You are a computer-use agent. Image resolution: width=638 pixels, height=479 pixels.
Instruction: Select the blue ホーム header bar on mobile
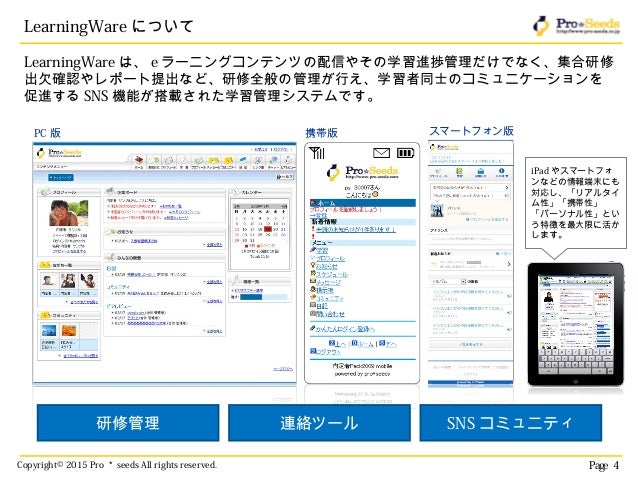click(x=363, y=203)
